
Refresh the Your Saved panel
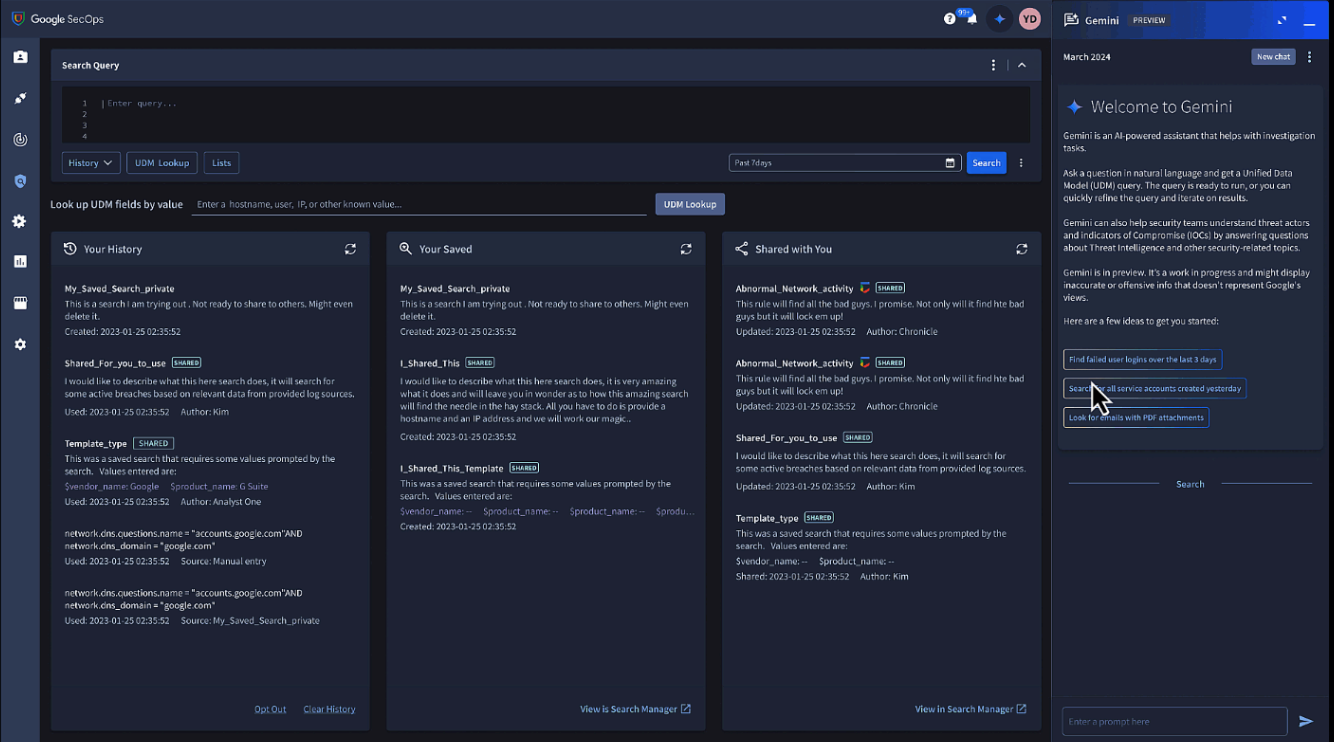click(x=686, y=249)
